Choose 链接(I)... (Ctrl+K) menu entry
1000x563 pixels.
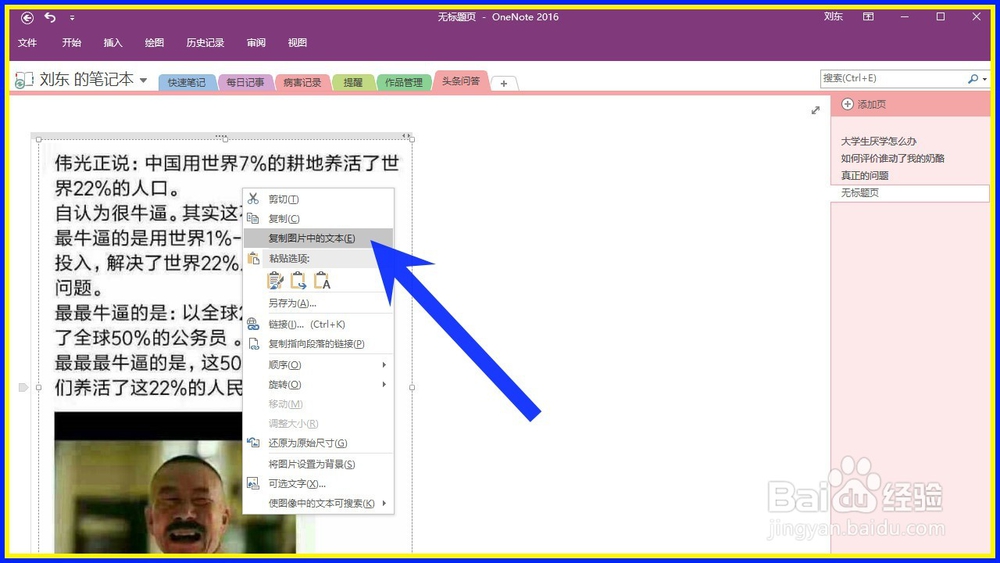[x=318, y=325]
